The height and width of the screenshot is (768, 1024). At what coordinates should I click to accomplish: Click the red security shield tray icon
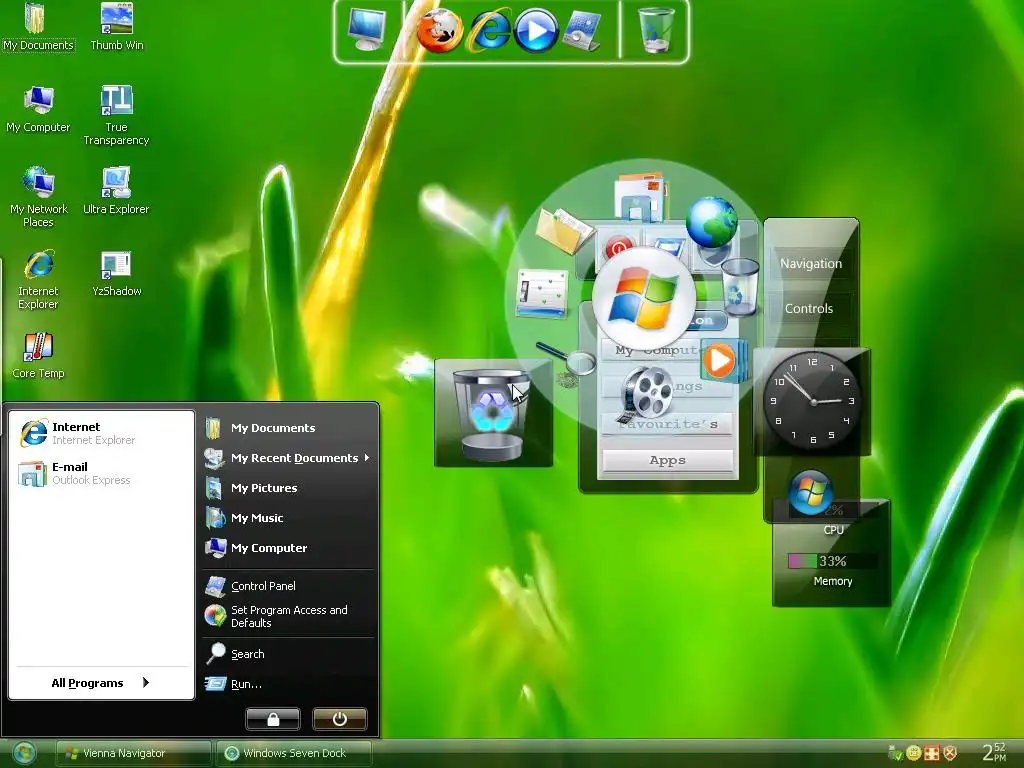tap(950, 753)
